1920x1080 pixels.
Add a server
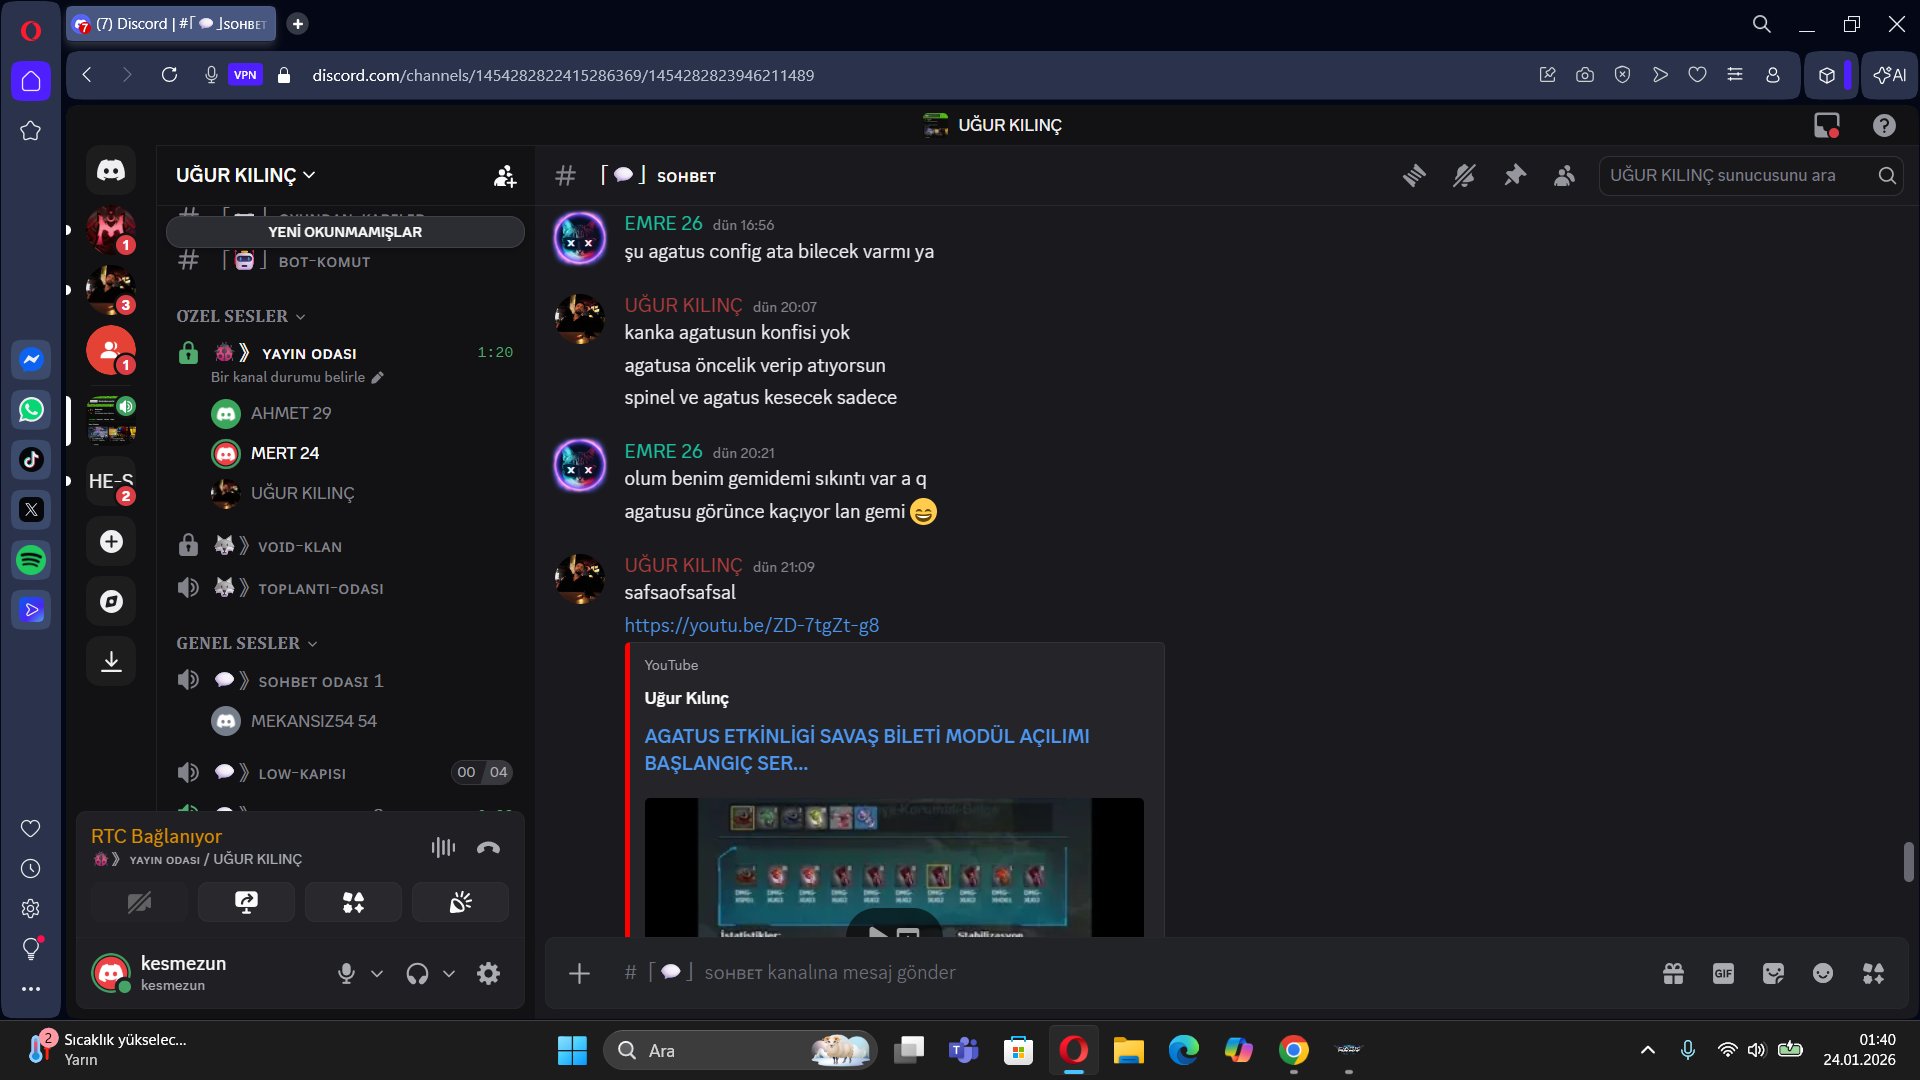tap(111, 541)
